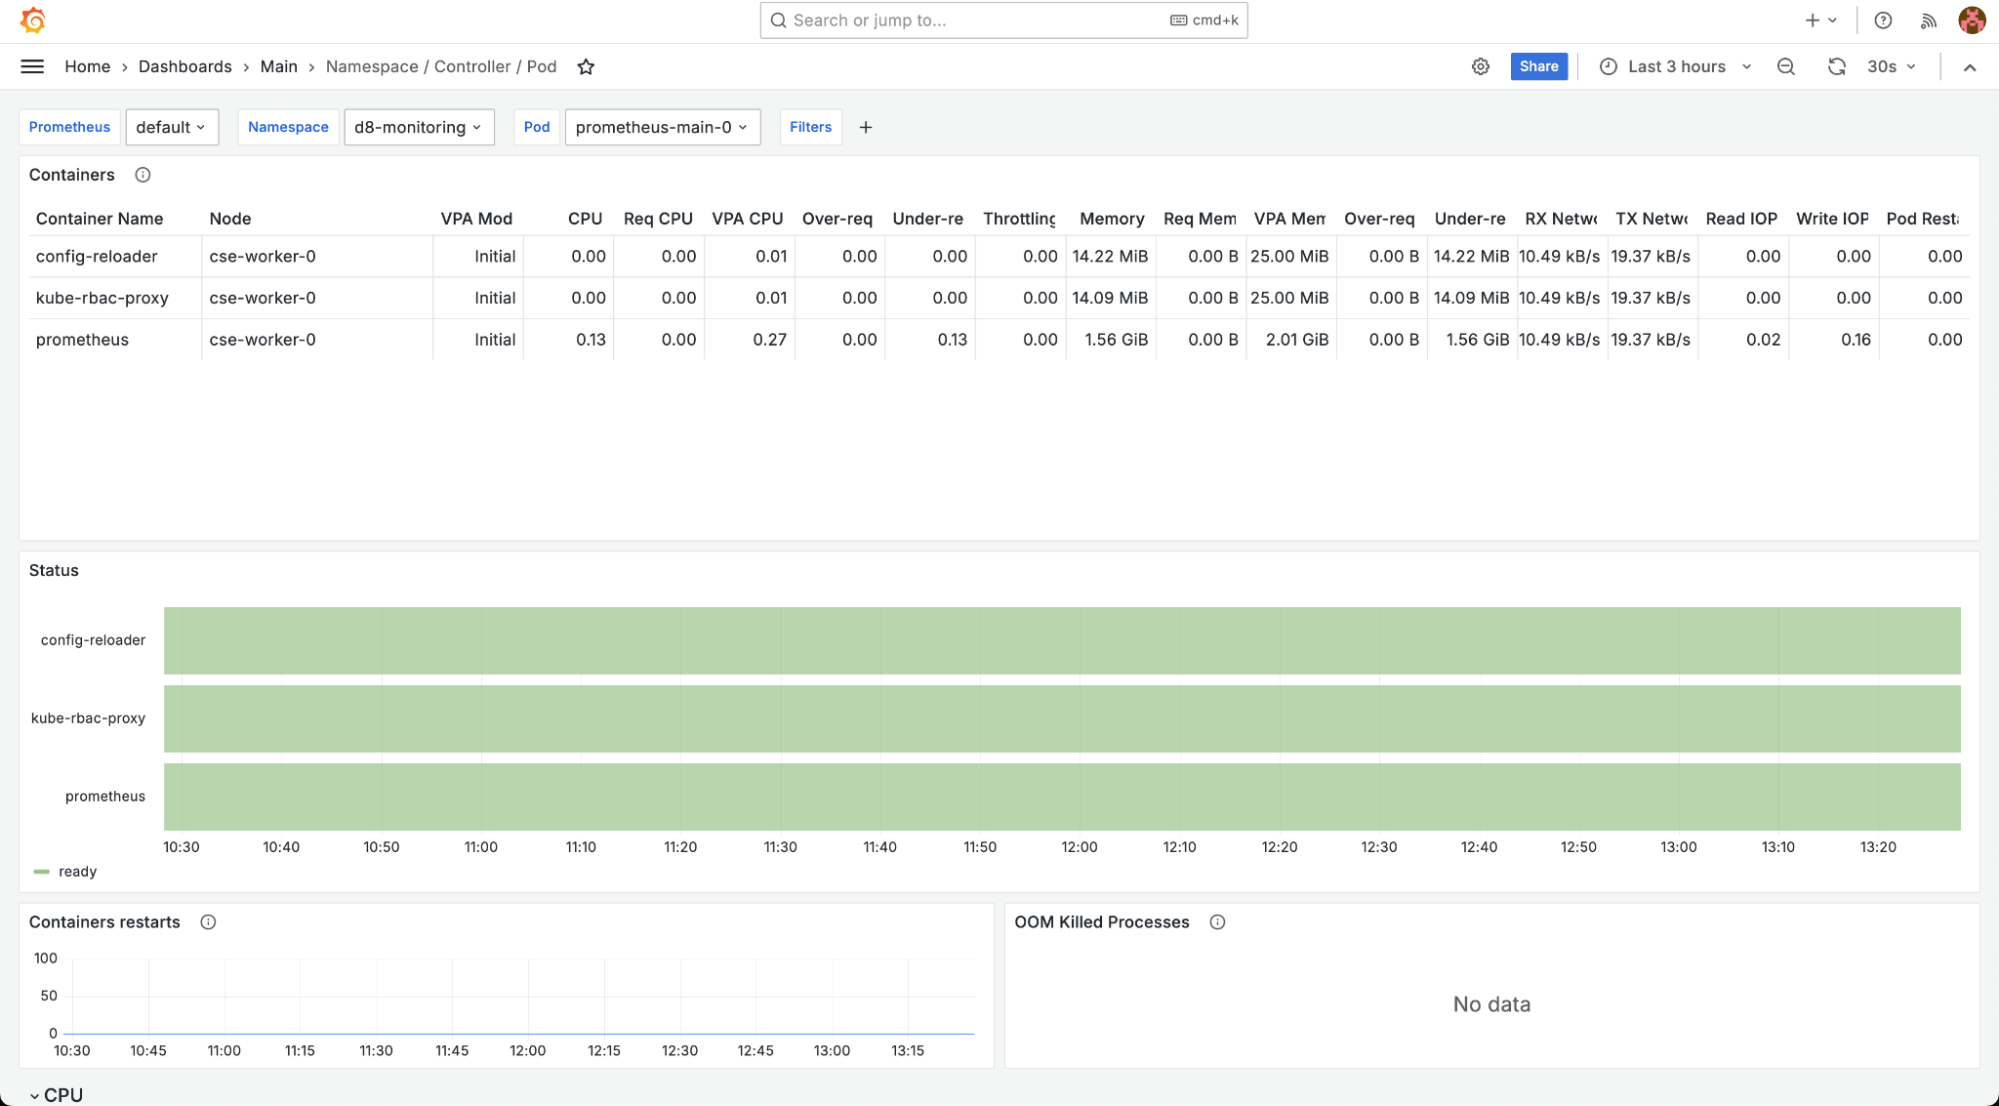Open the Pod prometheus-main-0 dropdown
The height and width of the screenshot is (1106, 1999).
point(661,127)
